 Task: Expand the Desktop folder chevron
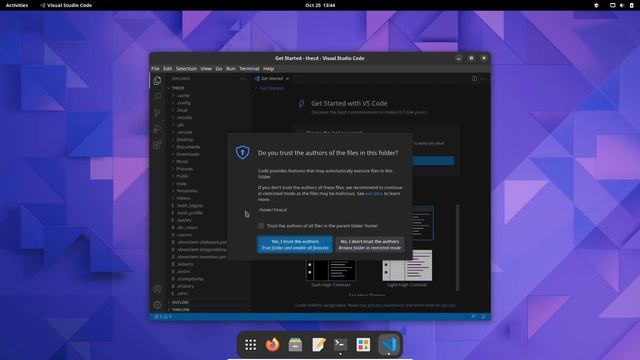(x=173, y=140)
